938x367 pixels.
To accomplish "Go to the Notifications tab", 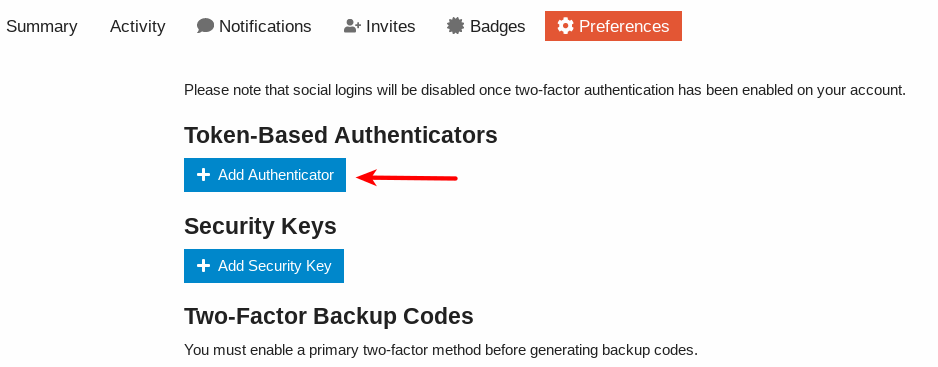I will click(x=254, y=26).
